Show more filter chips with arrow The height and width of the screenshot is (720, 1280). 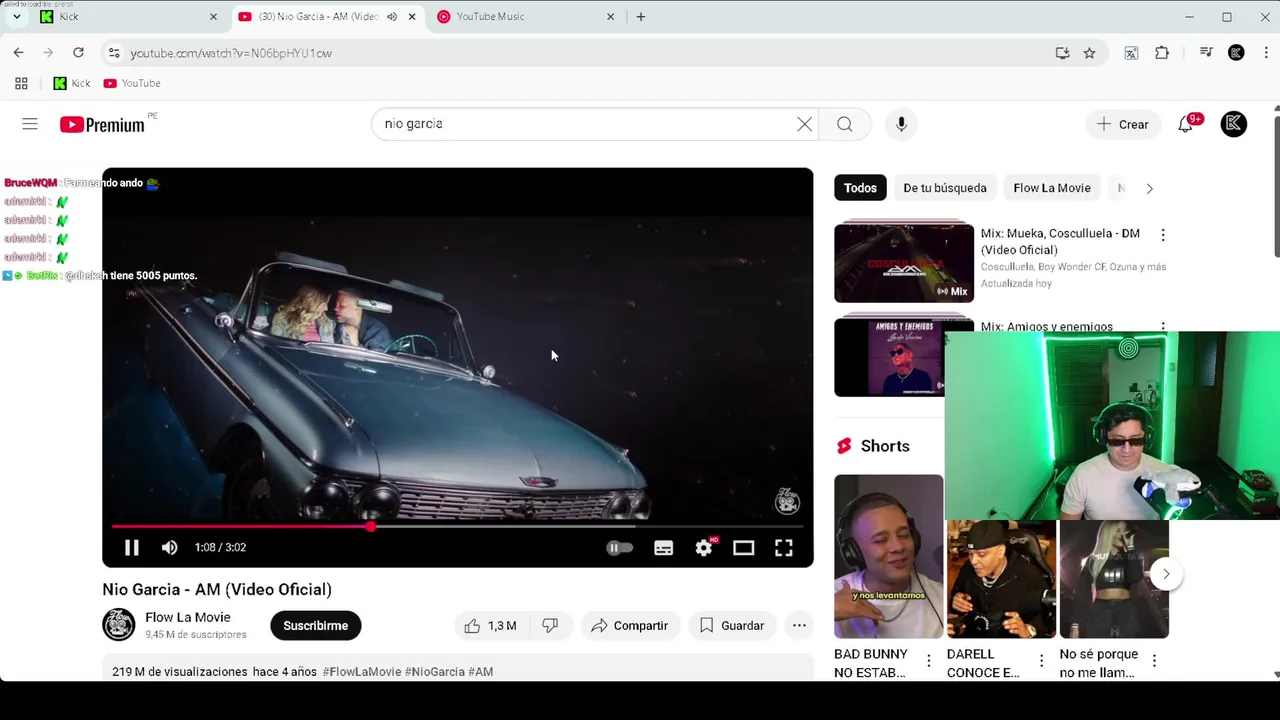1149,188
